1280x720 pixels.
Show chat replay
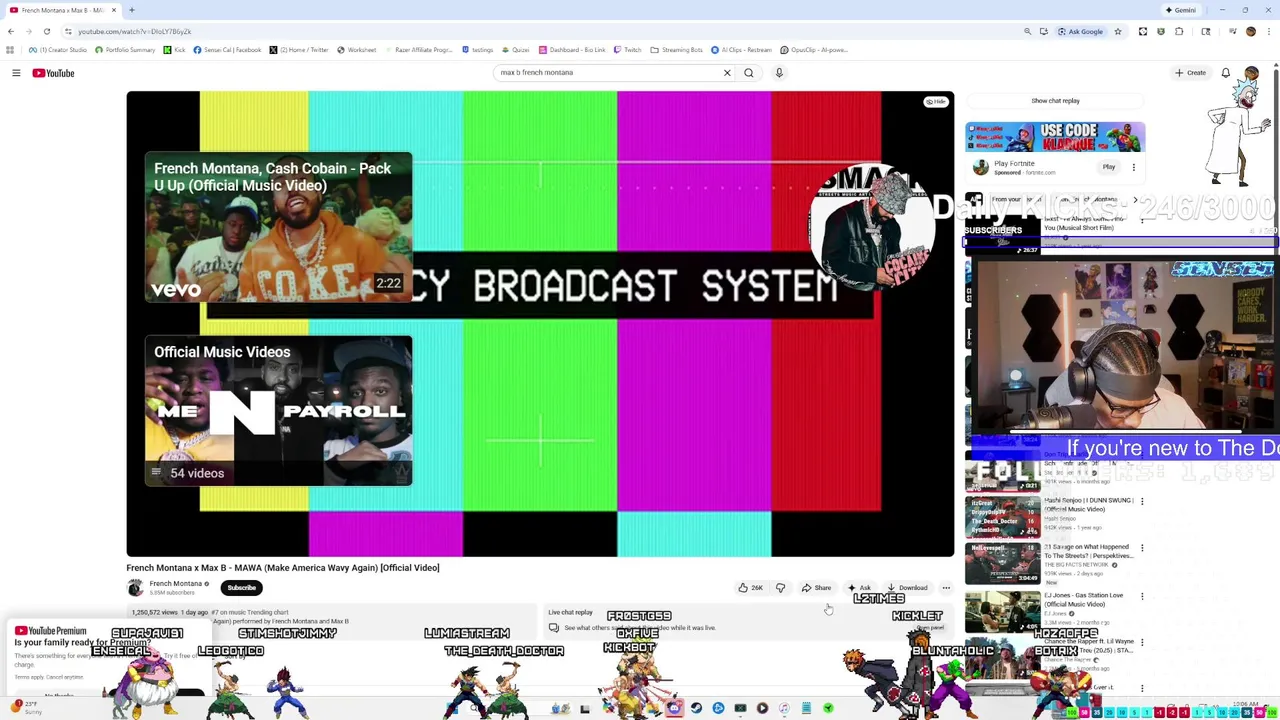[x=1055, y=101]
